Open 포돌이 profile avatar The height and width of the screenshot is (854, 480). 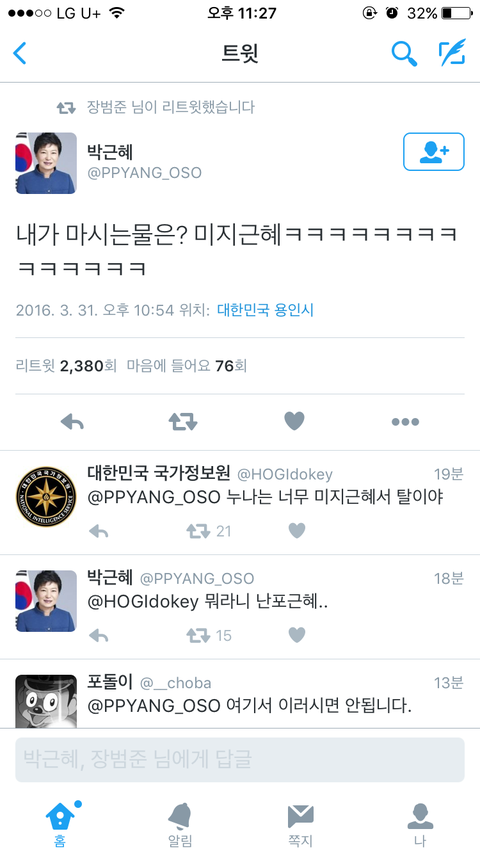46,702
